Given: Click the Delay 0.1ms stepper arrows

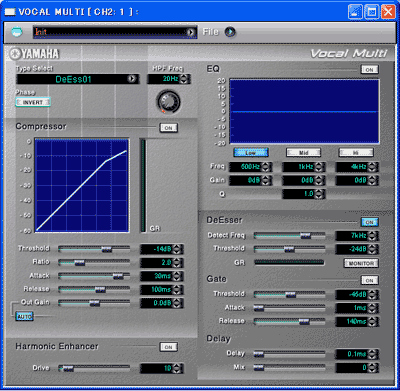Looking at the screenshot, I should (372, 354).
